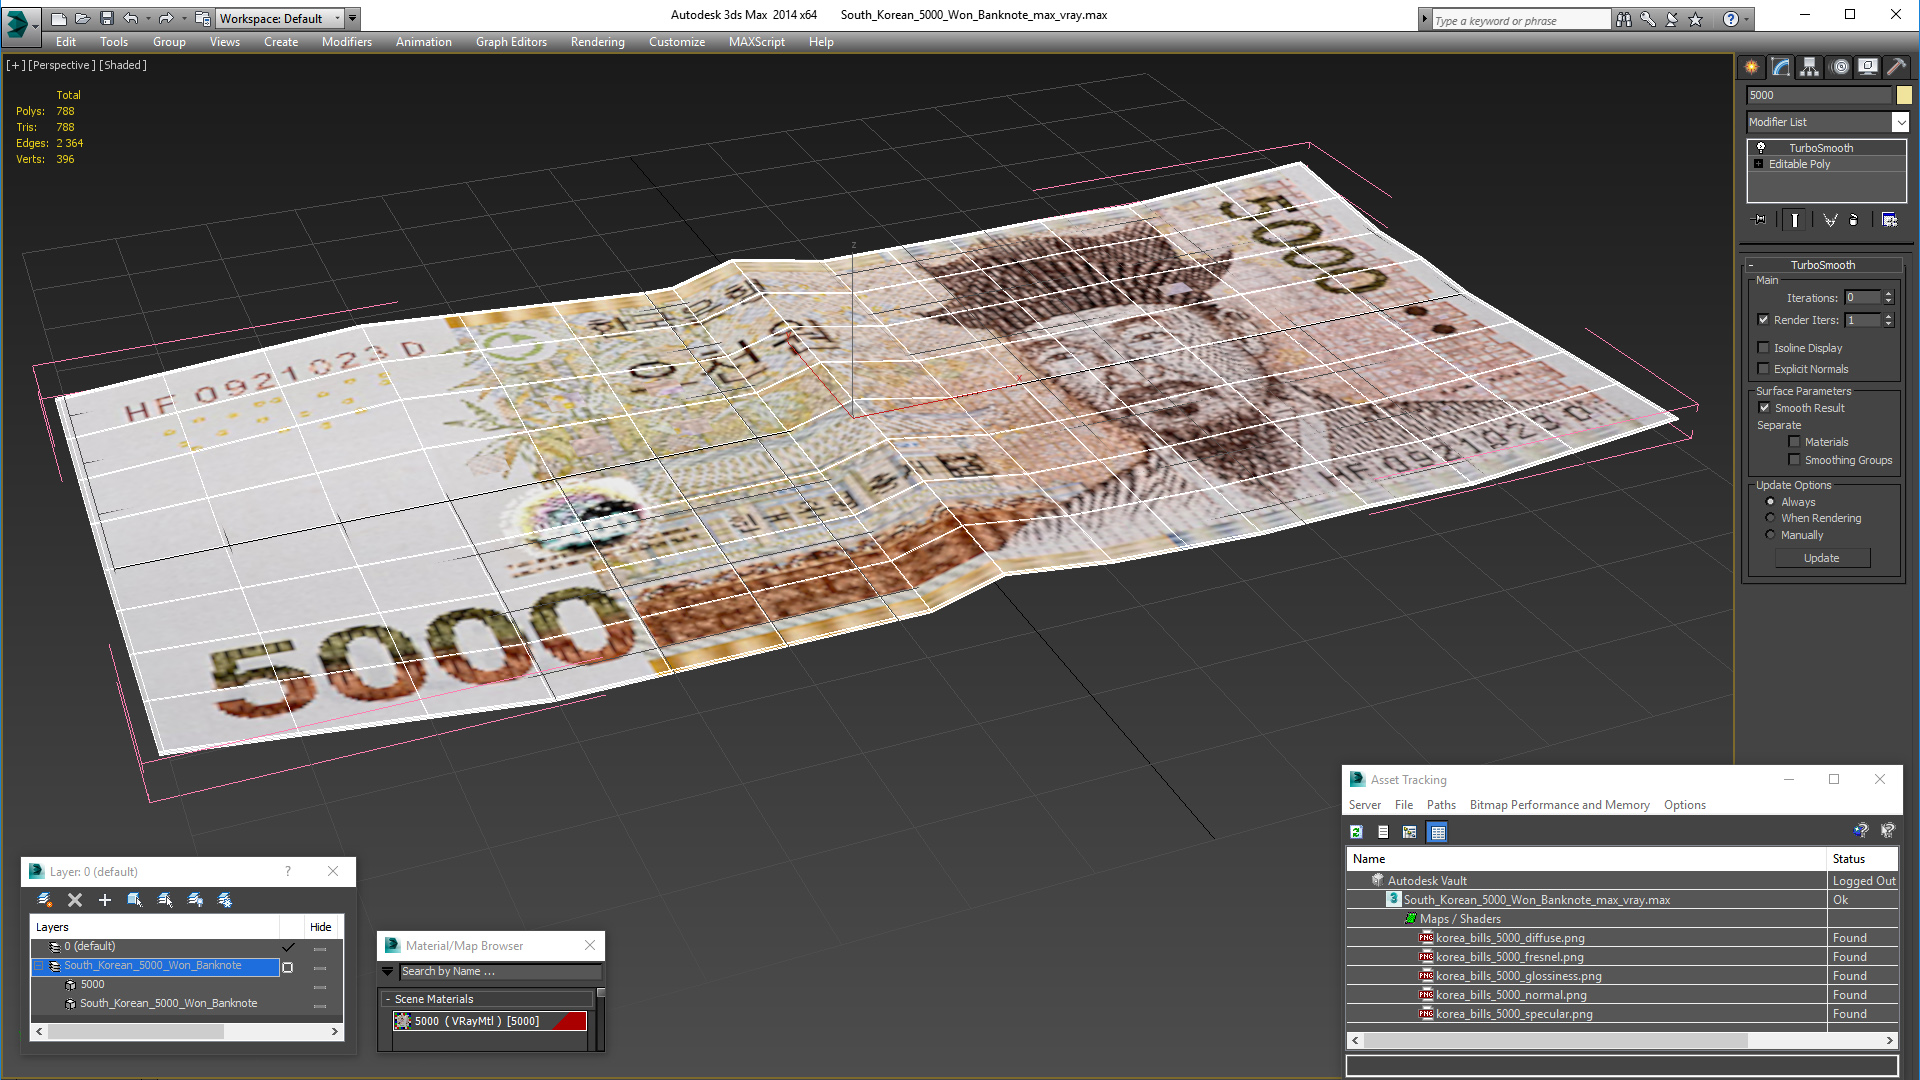Open Bitmap Performance and Memory menu
Image resolution: width=1920 pixels, height=1080 pixels.
pyautogui.click(x=1559, y=805)
